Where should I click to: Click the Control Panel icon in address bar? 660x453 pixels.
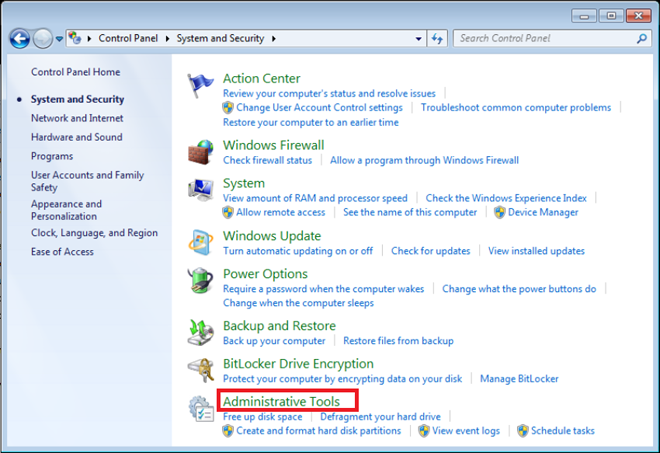coord(75,38)
